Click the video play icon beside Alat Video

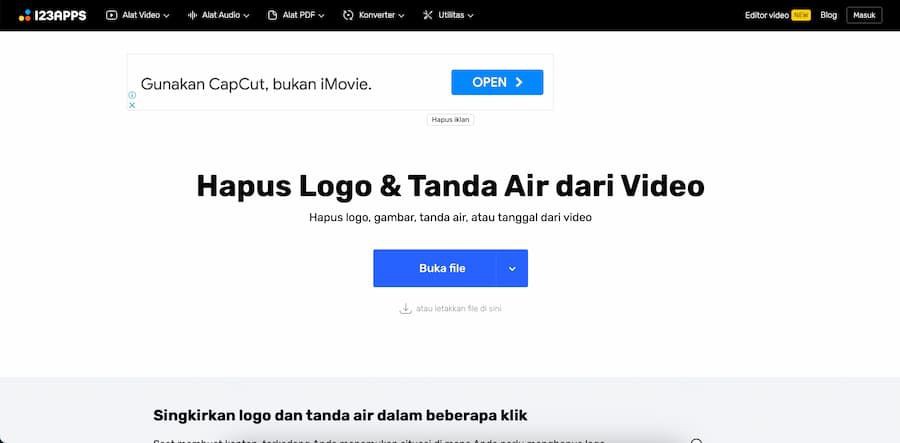point(111,15)
